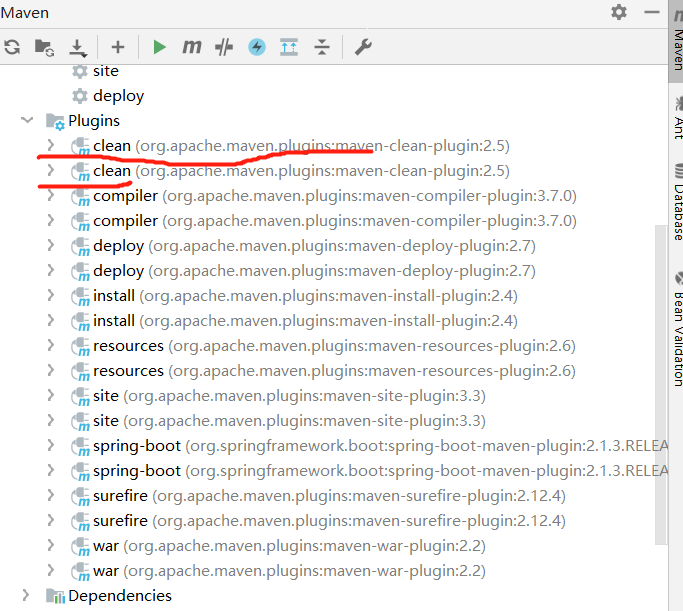Click the Maven panel vertical scrollbar
683x611 pixels.
pos(661,385)
